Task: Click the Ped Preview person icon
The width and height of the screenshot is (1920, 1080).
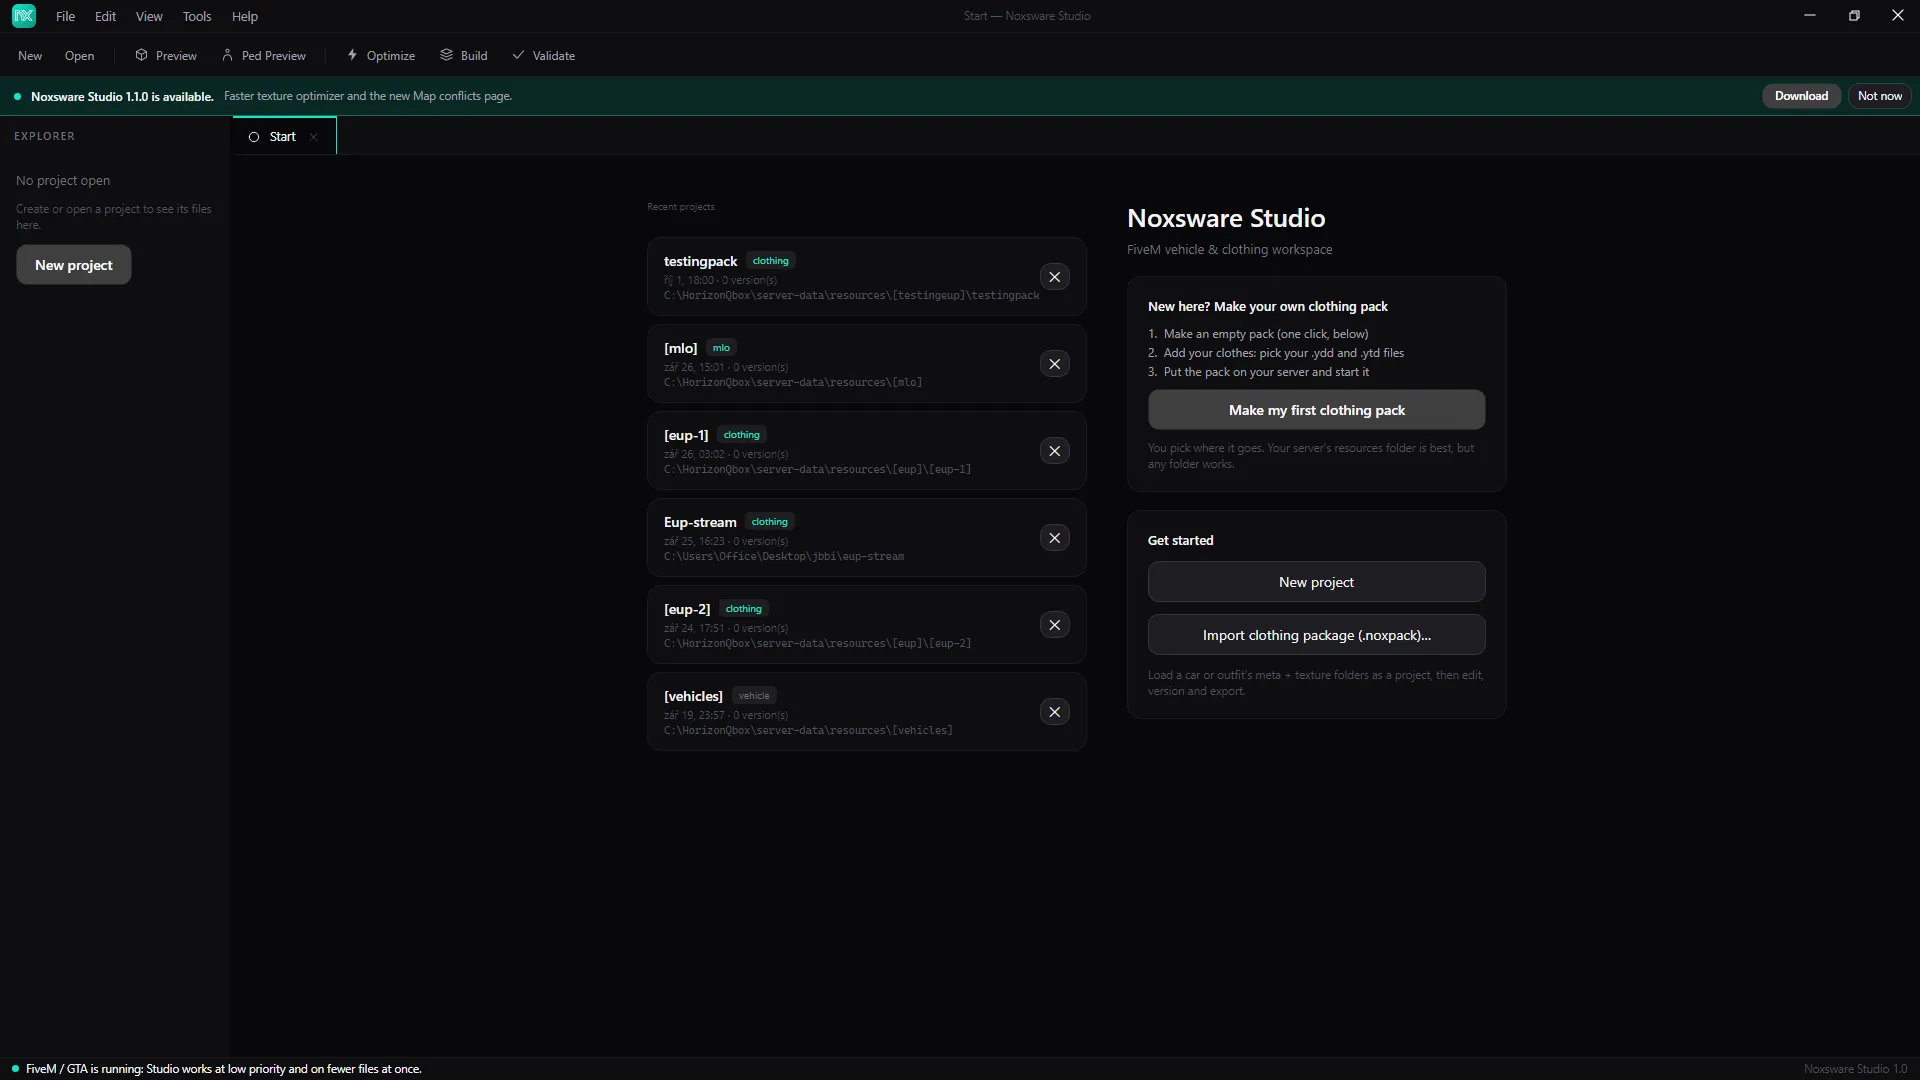Action: pyautogui.click(x=227, y=55)
